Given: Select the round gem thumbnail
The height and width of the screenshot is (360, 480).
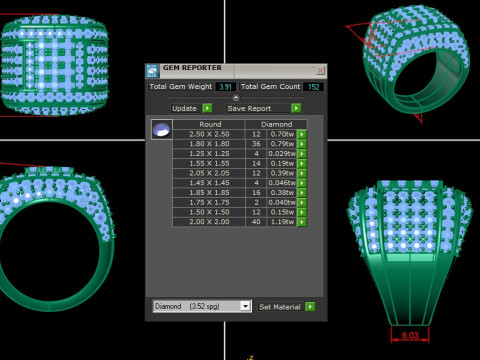Looking at the screenshot, I should (x=162, y=130).
